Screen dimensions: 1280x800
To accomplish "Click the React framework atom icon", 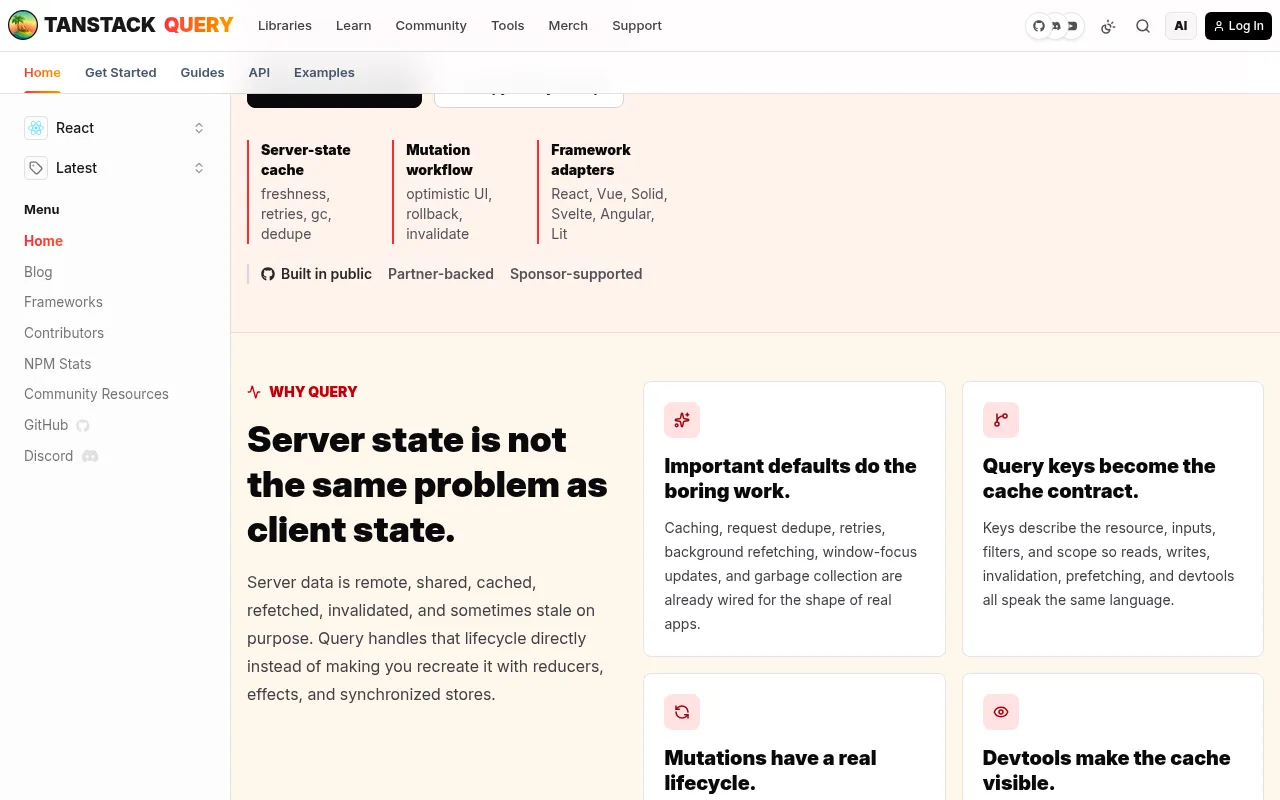I will click(x=36, y=128).
